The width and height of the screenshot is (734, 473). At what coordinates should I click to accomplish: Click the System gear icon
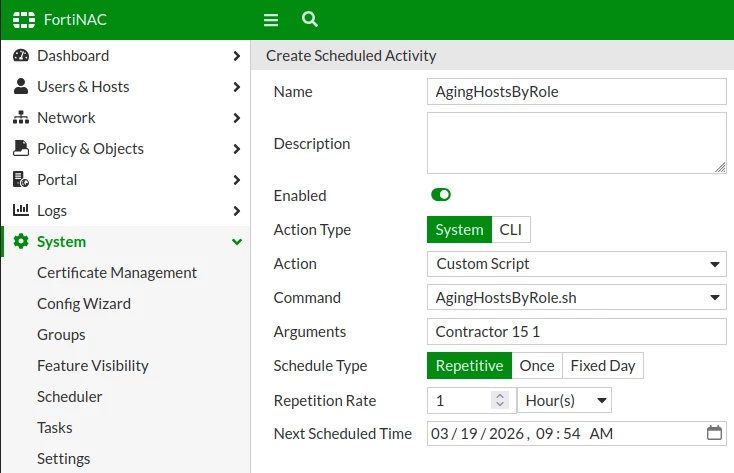click(x=21, y=241)
